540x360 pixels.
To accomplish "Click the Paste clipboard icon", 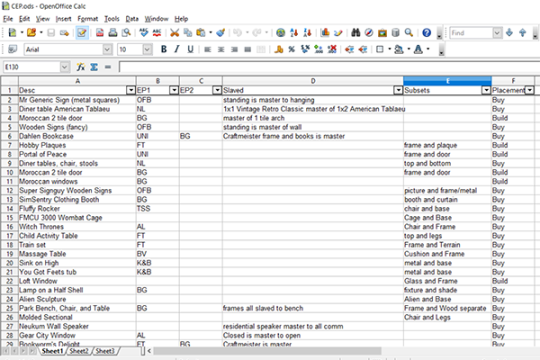I will [x=201, y=33].
